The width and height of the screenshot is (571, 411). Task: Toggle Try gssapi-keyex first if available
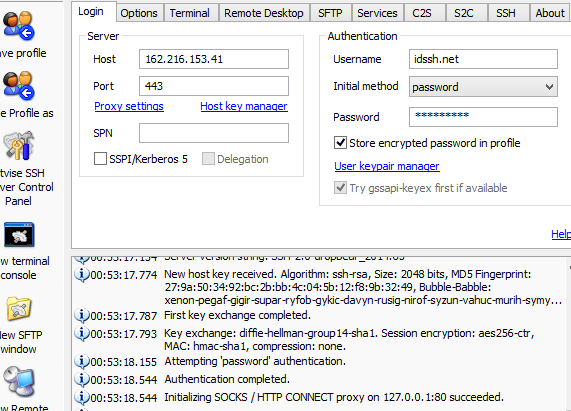tap(340, 188)
